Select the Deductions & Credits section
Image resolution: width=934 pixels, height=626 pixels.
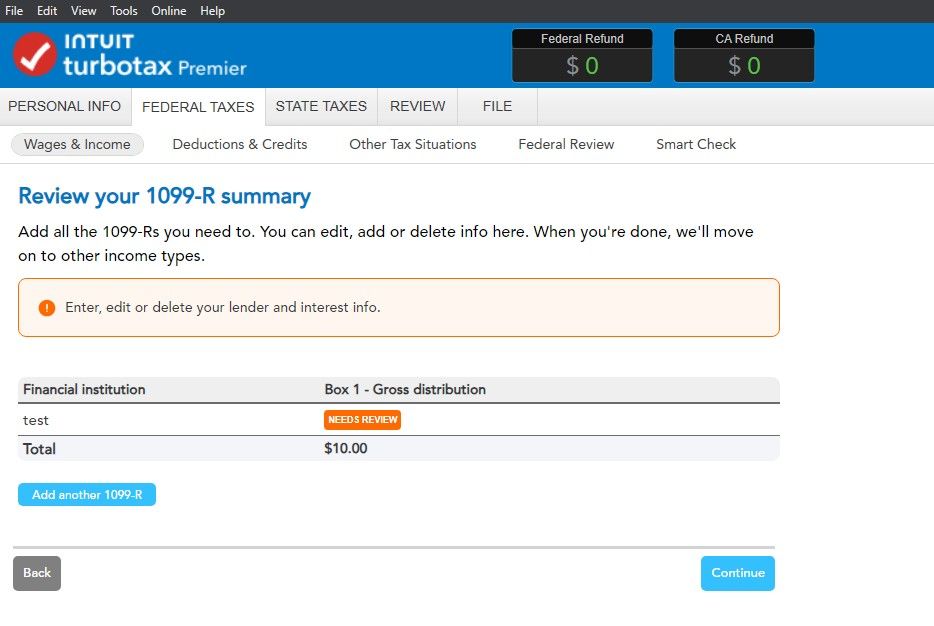(x=240, y=145)
